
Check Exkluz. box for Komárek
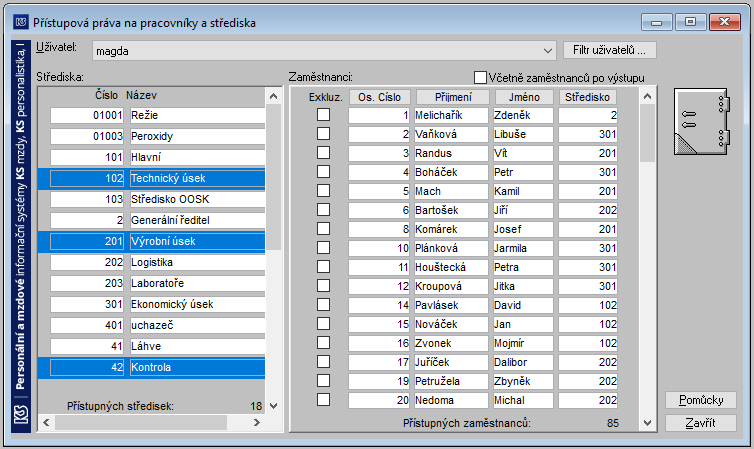[324, 228]
